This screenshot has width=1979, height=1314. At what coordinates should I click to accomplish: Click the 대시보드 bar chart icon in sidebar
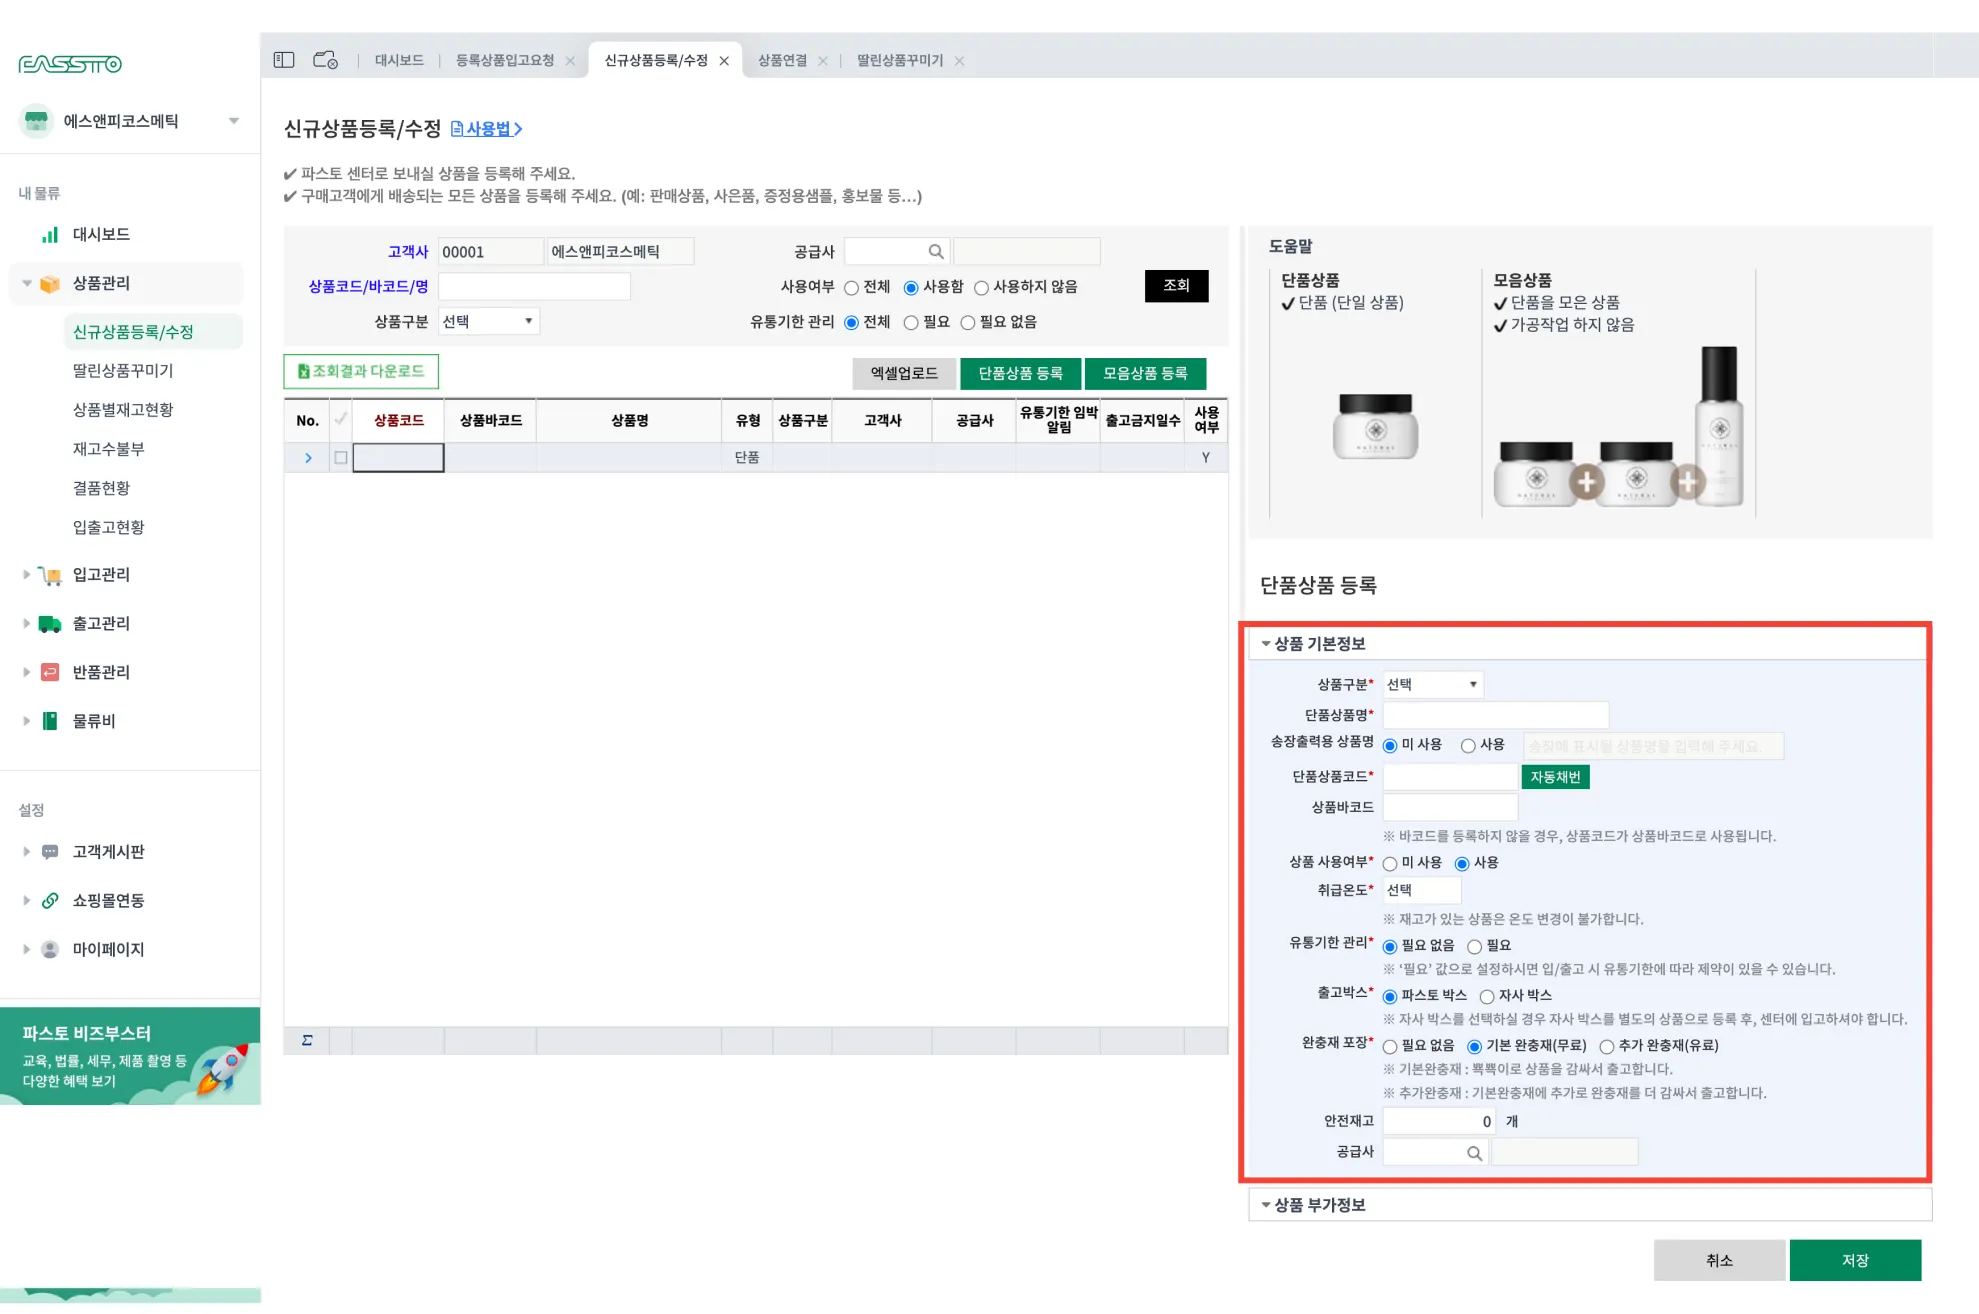49,235
